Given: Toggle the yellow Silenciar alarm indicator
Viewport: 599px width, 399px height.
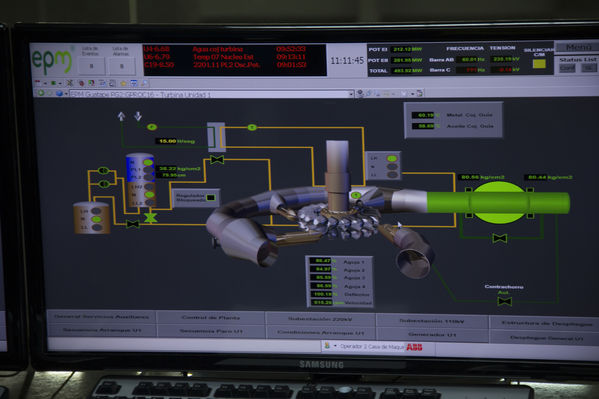Looking at the screenshot, I should pyautogui.click(x=539, y=64).
